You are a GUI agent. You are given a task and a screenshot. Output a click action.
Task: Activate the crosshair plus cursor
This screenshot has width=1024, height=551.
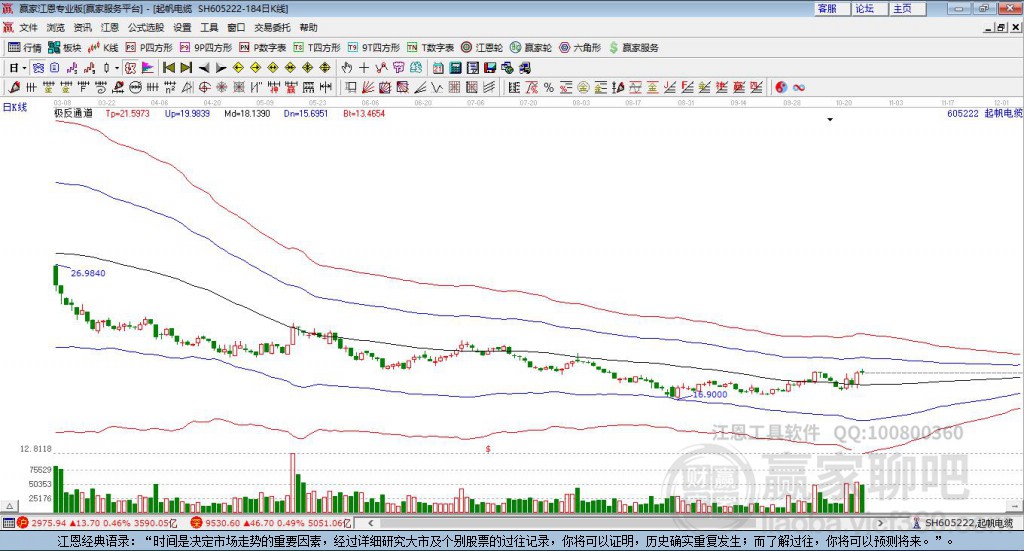click(364, 68)
